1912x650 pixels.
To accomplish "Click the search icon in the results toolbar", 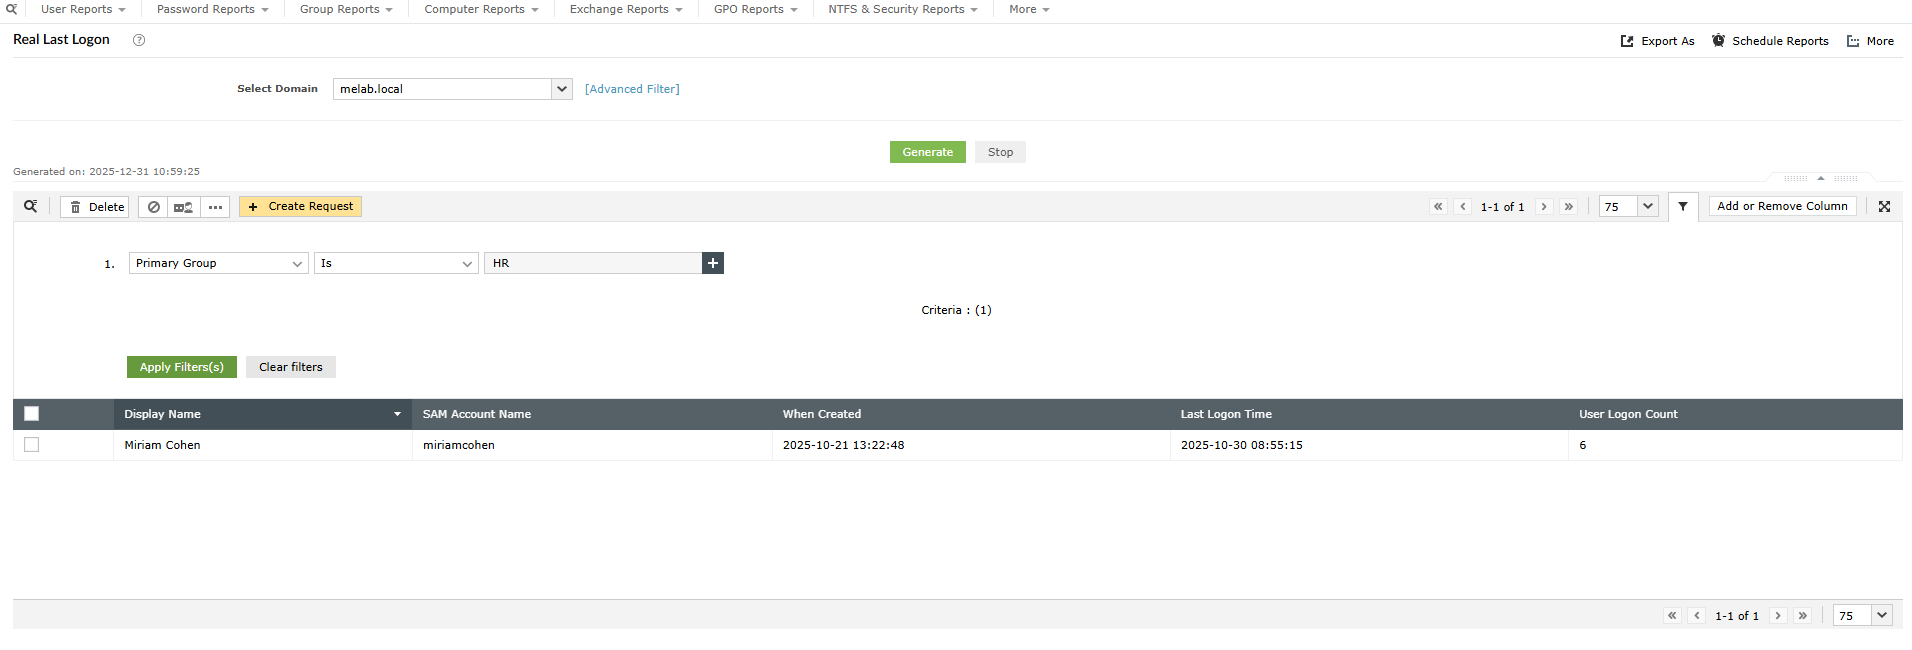I will [x=31, y=206].
